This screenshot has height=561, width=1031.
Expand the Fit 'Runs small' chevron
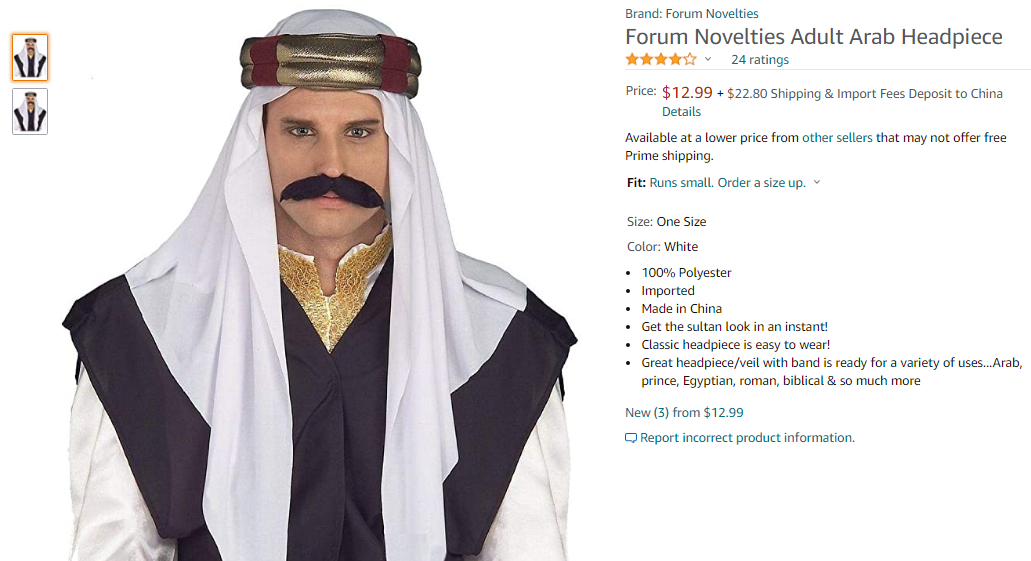point(817,182)
